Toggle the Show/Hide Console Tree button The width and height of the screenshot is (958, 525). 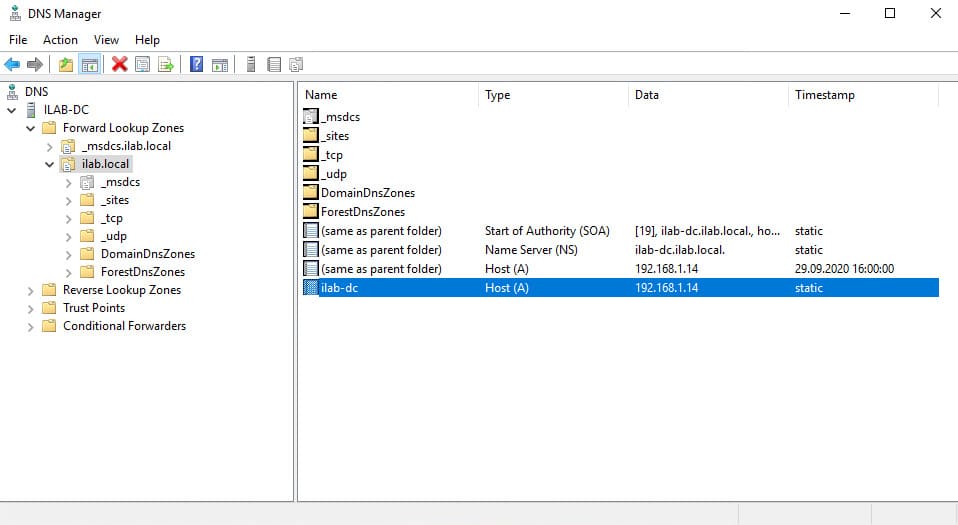[90, 65]
